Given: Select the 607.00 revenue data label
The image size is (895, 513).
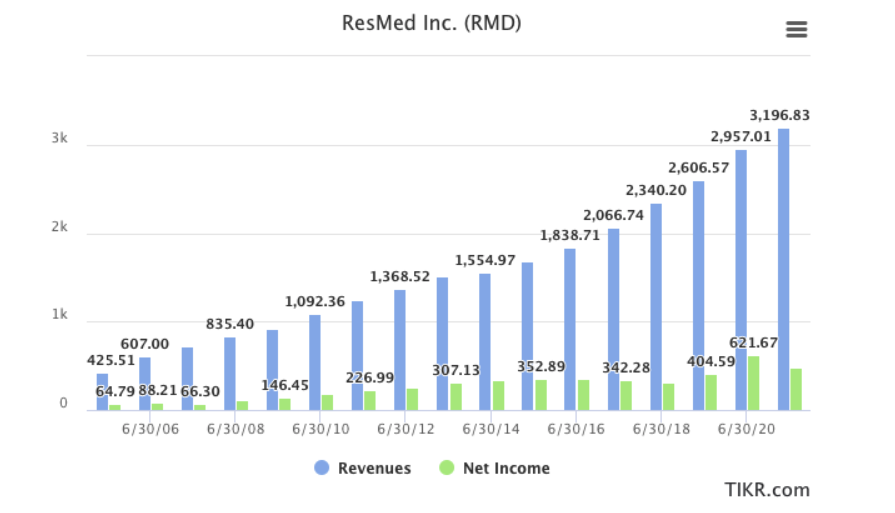Looking at the screenshot, I should [x=144, y=344].
